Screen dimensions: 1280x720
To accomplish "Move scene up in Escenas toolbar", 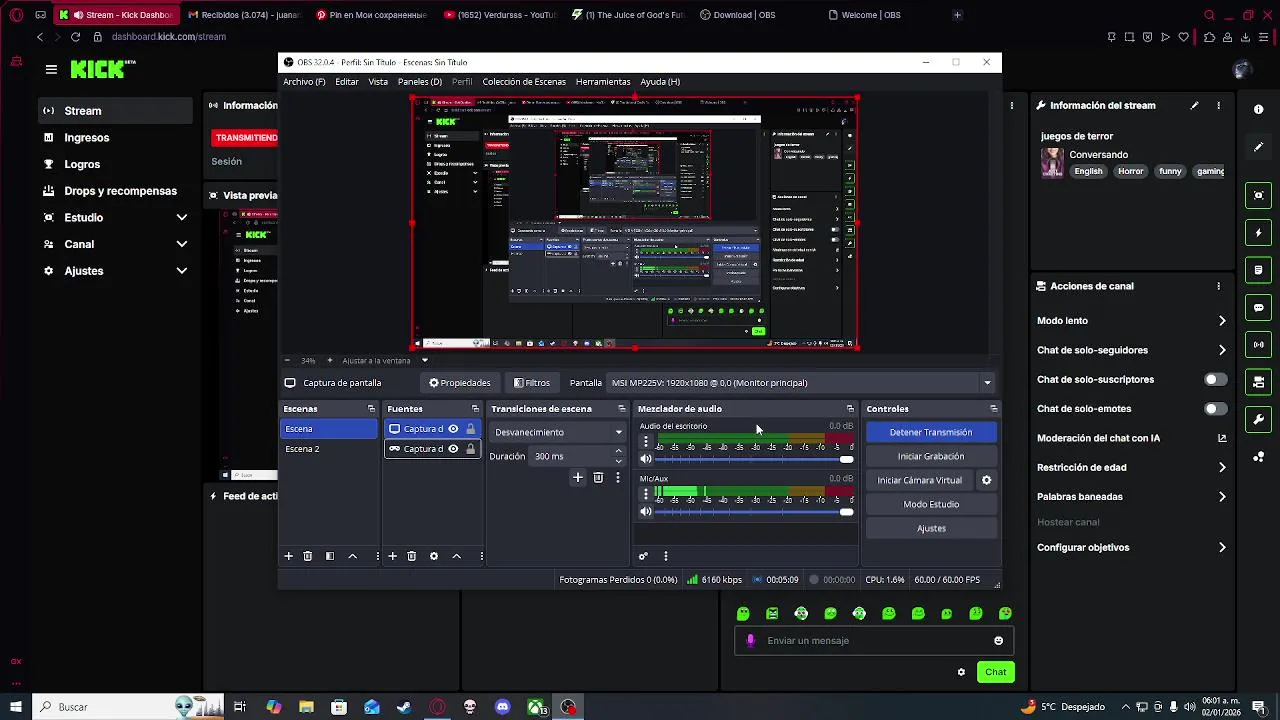I will (352, 556).
